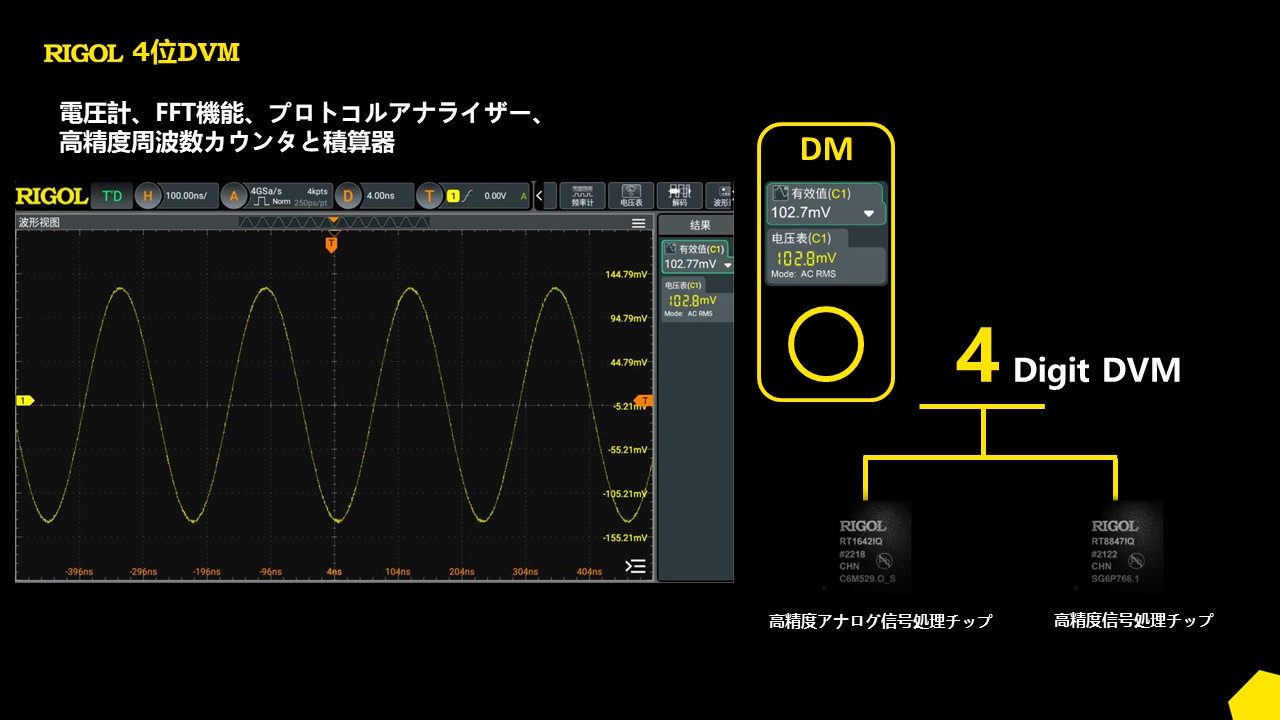Viewport: 1280px width, 720px height.
Task: Expand the 有效值 102.77mV measurement dropdown
Action: [x=727, y=264]
